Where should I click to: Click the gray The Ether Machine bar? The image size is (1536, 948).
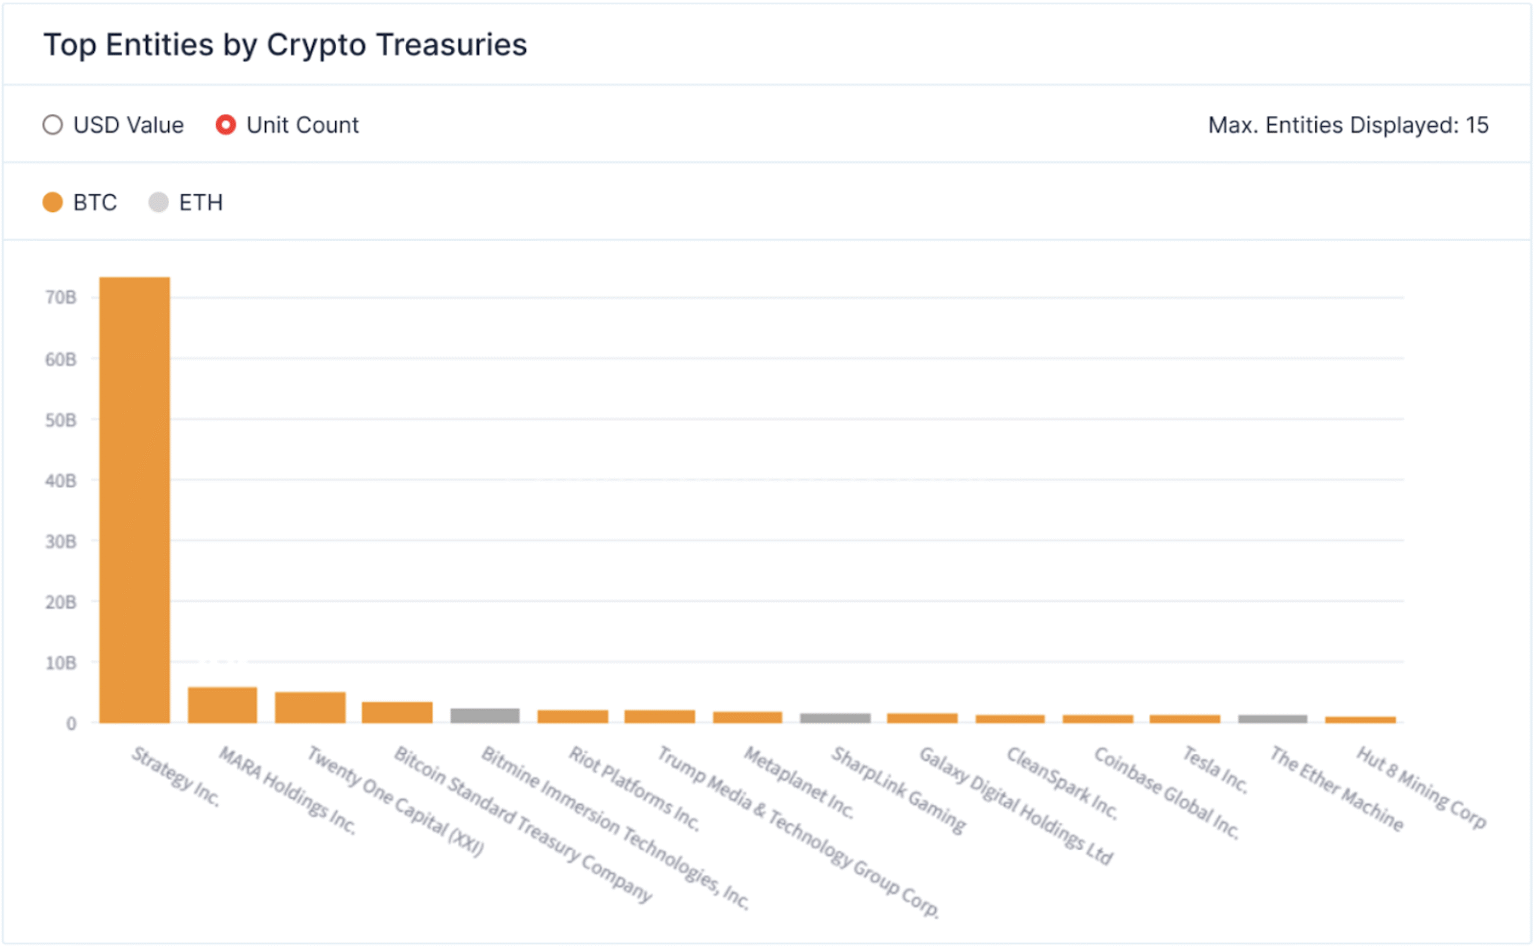[1272, 719]
